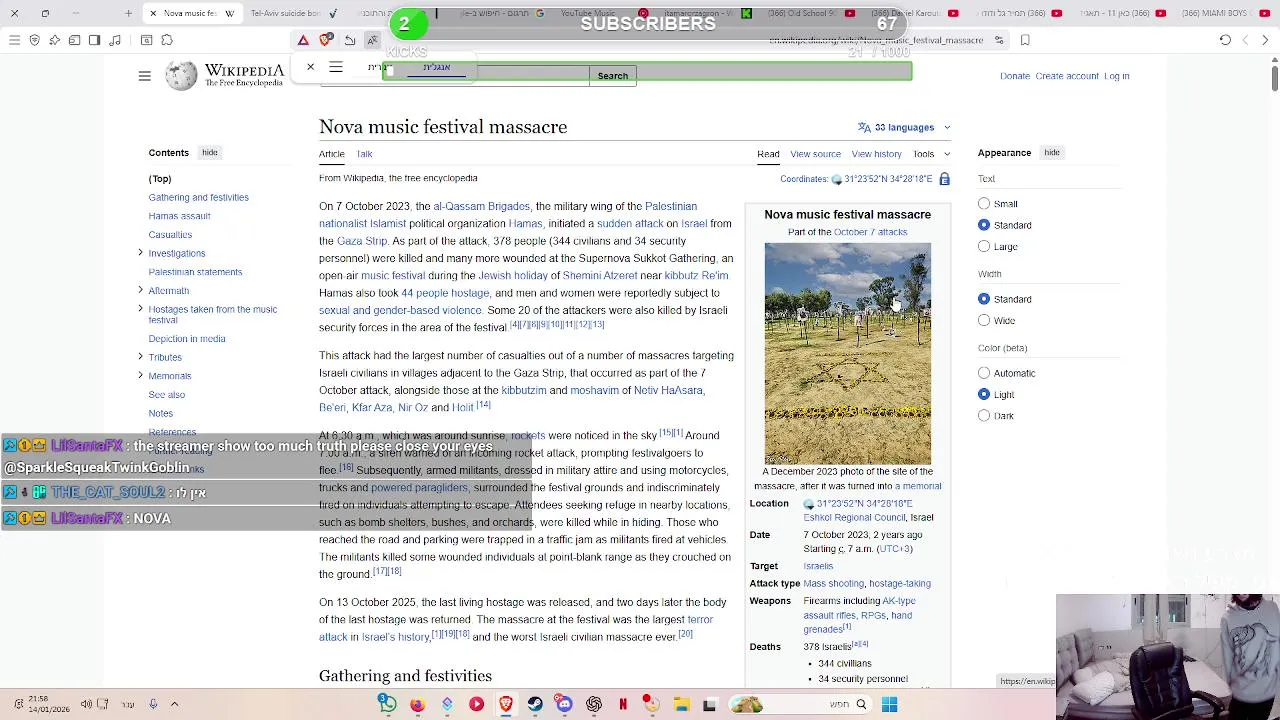Image resolution: width=1280 pixels, height=720 pixels.
Task: Select Small text size
Action: pyautogui.click(x=984, y=204)
